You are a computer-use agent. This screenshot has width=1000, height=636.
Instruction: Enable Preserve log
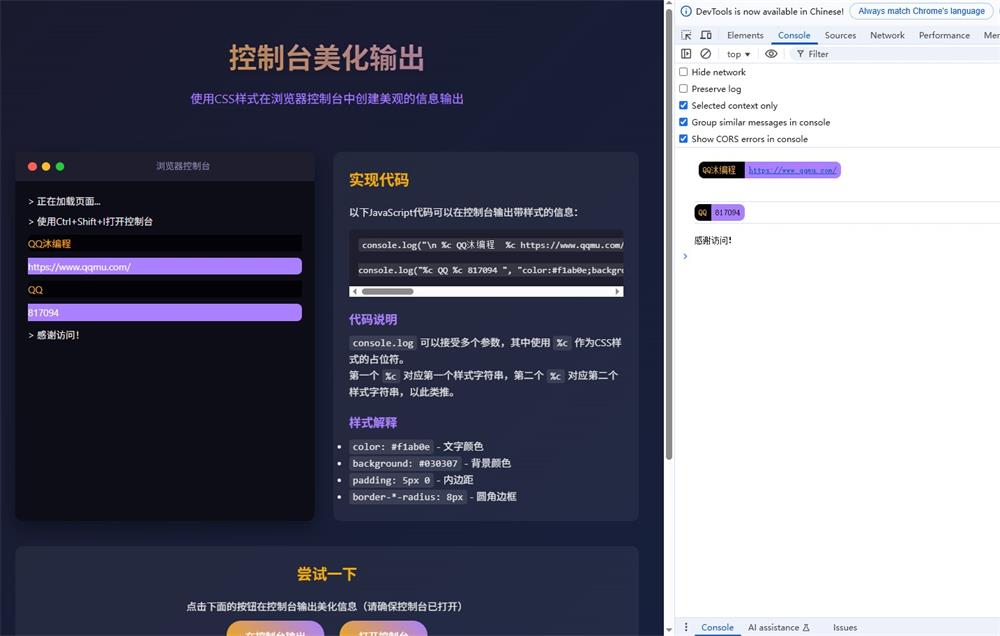[683, 88]
